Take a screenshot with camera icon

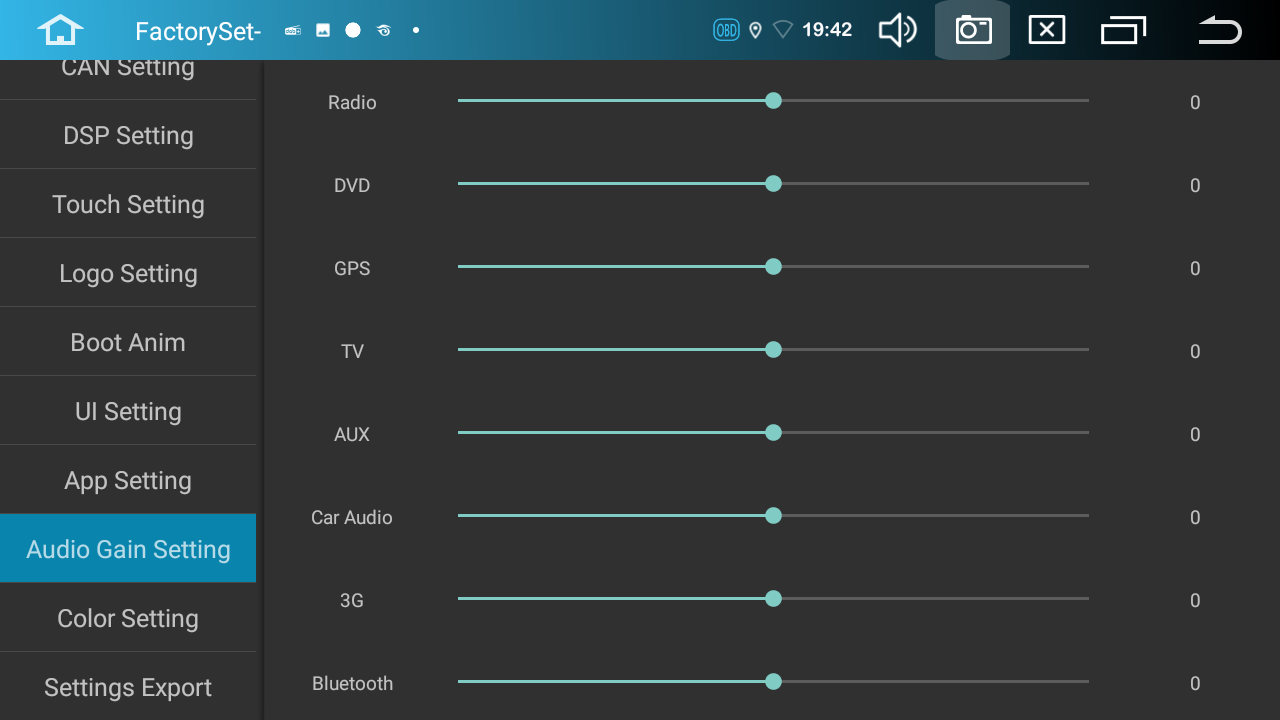point(973,30)
